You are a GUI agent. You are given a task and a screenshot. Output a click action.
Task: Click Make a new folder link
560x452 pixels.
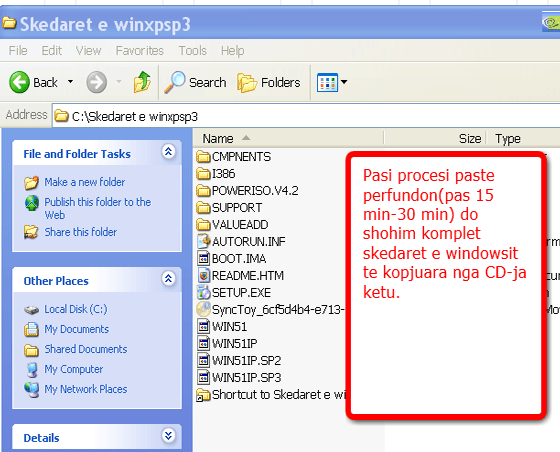85,182
